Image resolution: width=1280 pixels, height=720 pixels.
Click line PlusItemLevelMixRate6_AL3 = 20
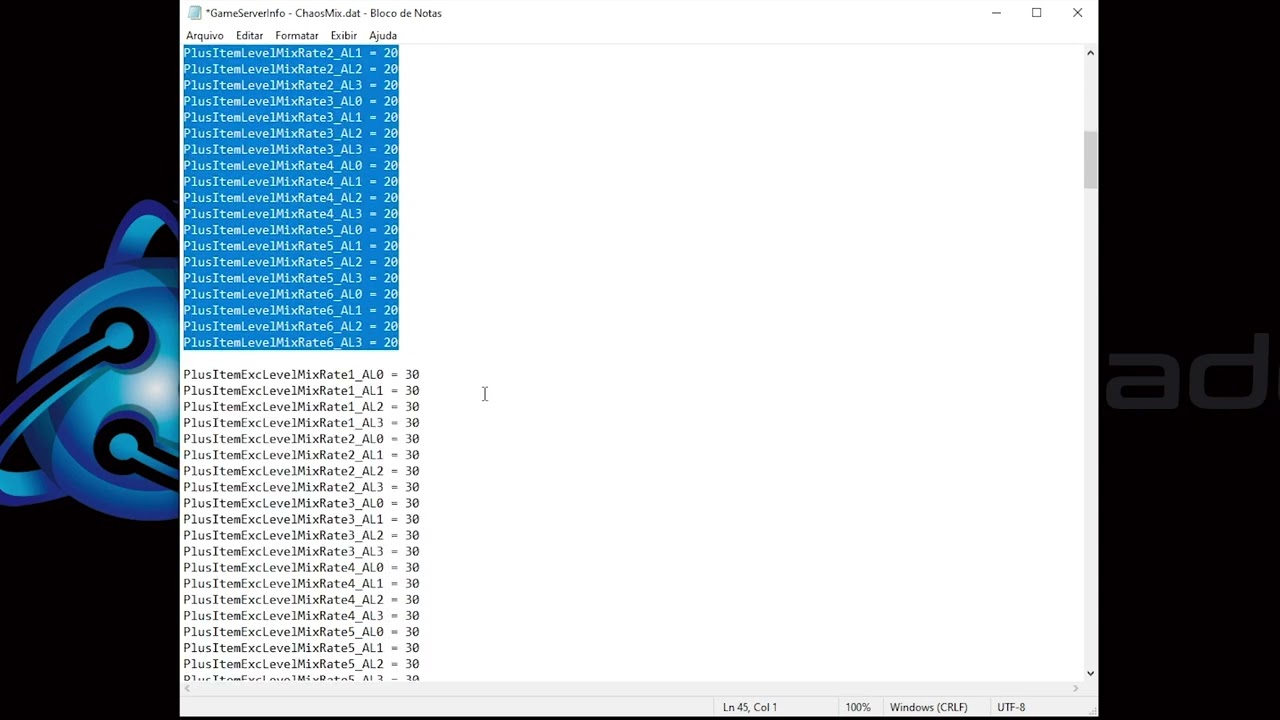click(x=291, y=342)
